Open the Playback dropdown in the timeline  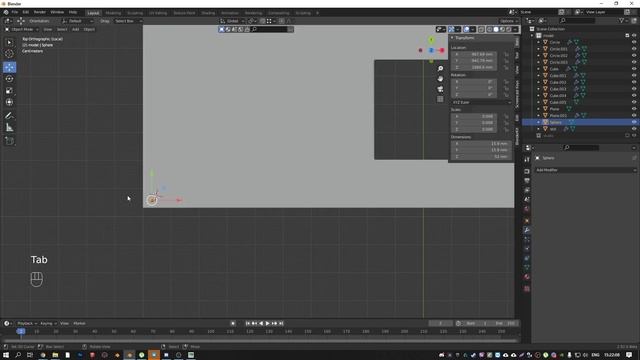click(x=26, y=323)
